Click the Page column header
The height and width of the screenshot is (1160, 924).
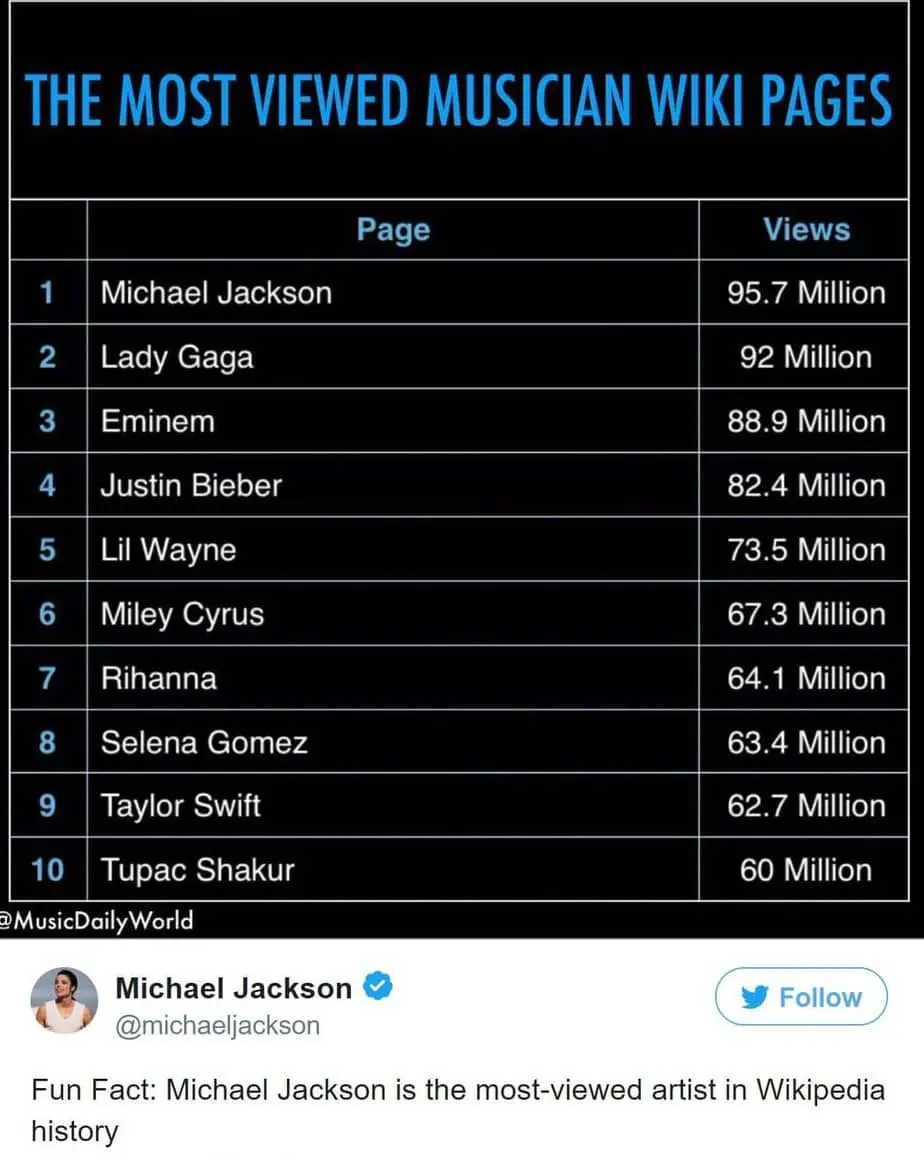(x=393, y=229)
